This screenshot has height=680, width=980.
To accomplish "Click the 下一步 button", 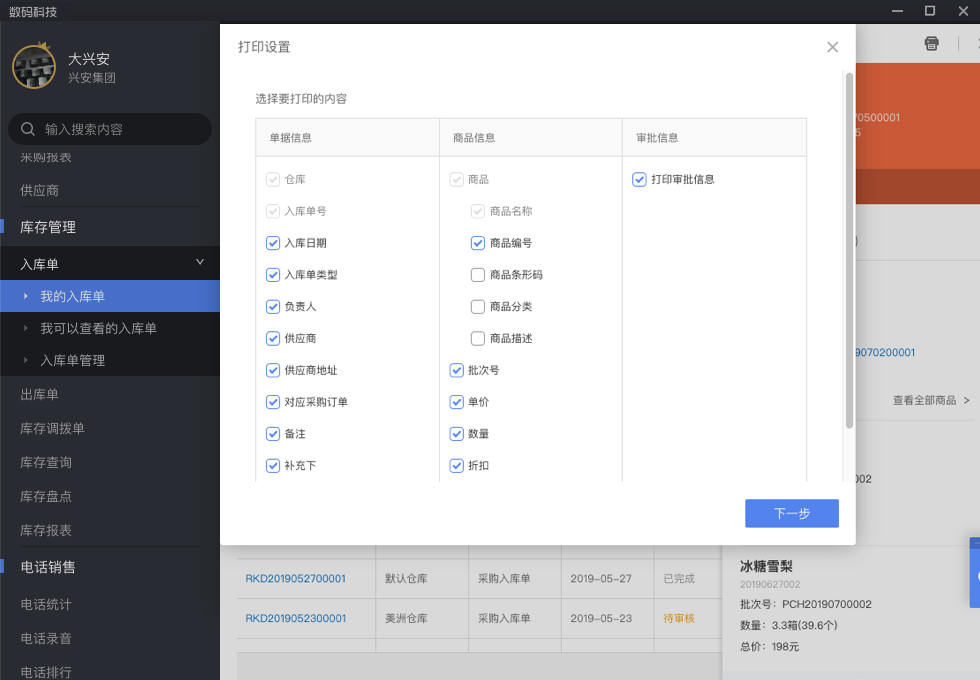I will pyautogui.click(x=791, y=513).
